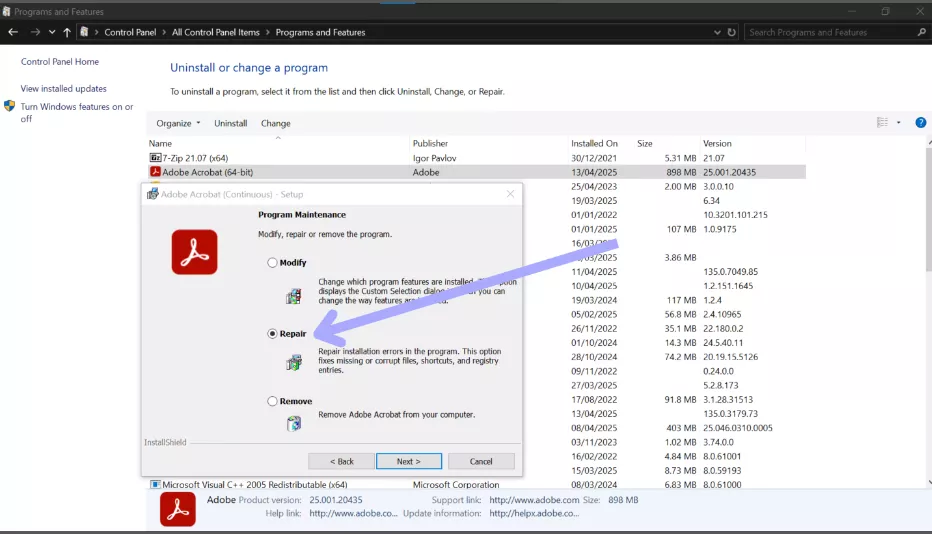The image size is (932, 534).
Task: Select the Repair radio button
Action: coord(272,334)
